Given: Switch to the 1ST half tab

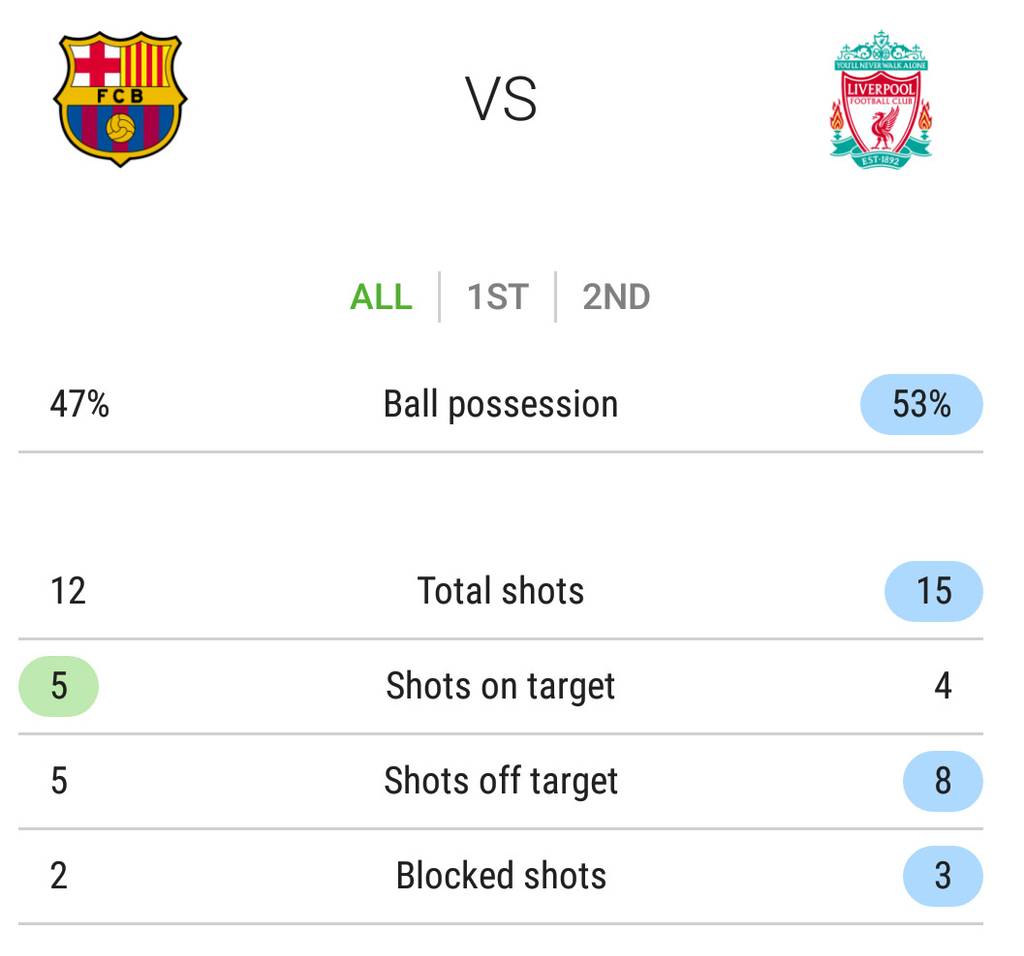Looking at the screenshot, I should (497, 297).
